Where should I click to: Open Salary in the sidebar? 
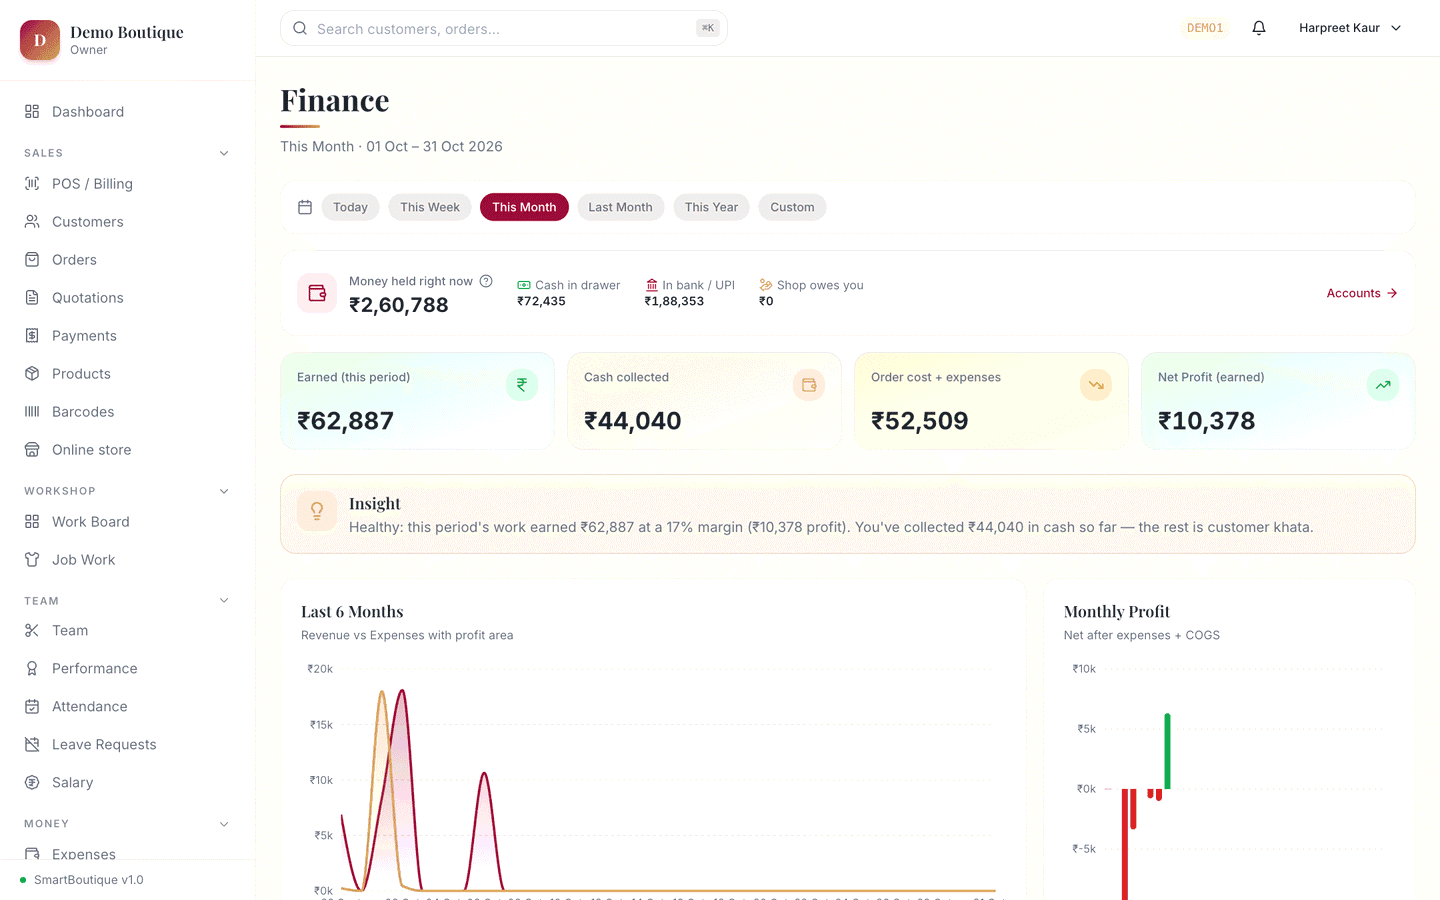pos(127,782)
